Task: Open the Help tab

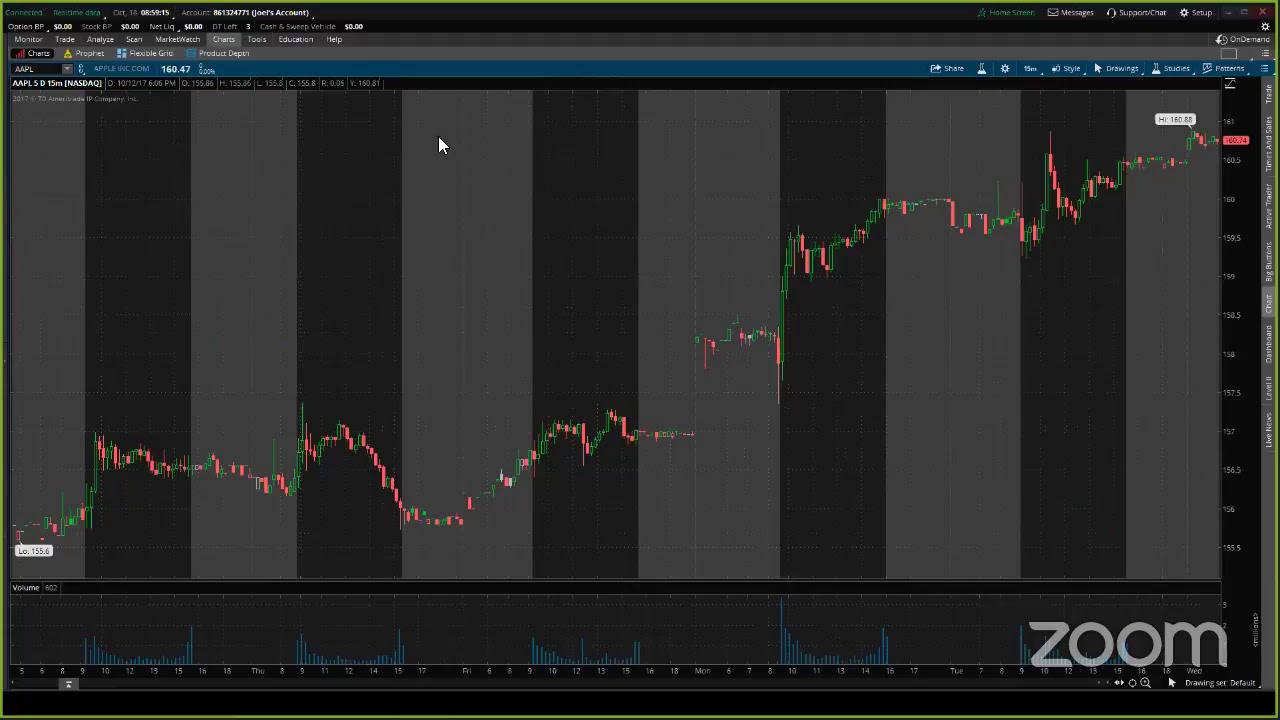Action: (x=334, y=39)
